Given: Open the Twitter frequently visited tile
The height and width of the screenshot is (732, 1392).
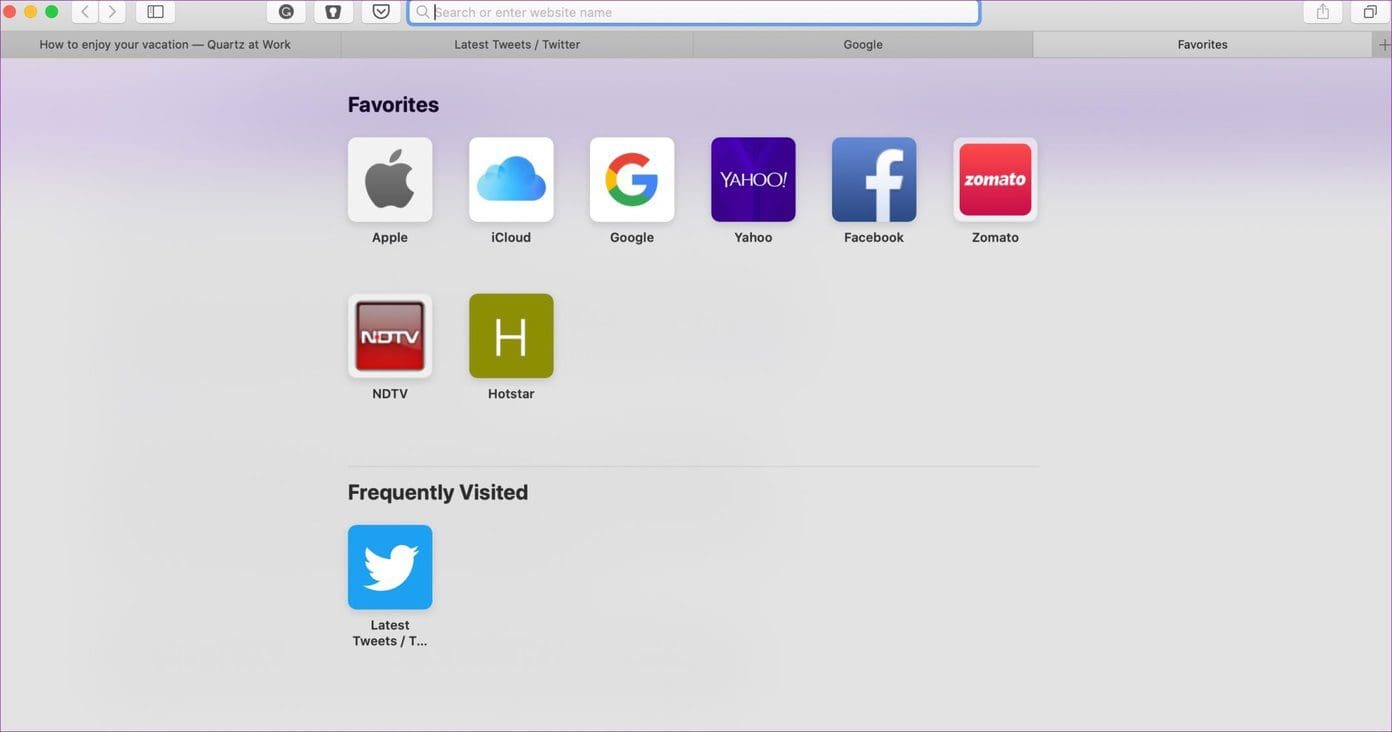Looking at the screenshot, I should coord(390,567).
